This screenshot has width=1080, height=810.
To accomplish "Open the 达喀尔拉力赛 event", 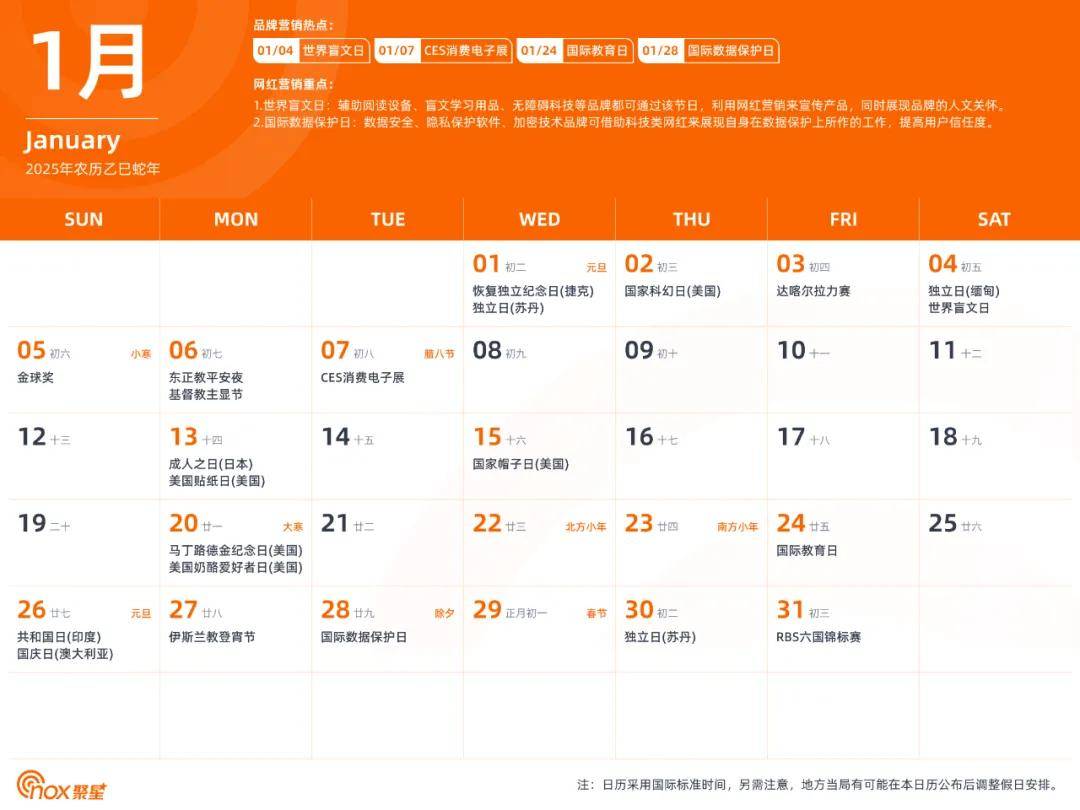I will (x=812, y=292).
